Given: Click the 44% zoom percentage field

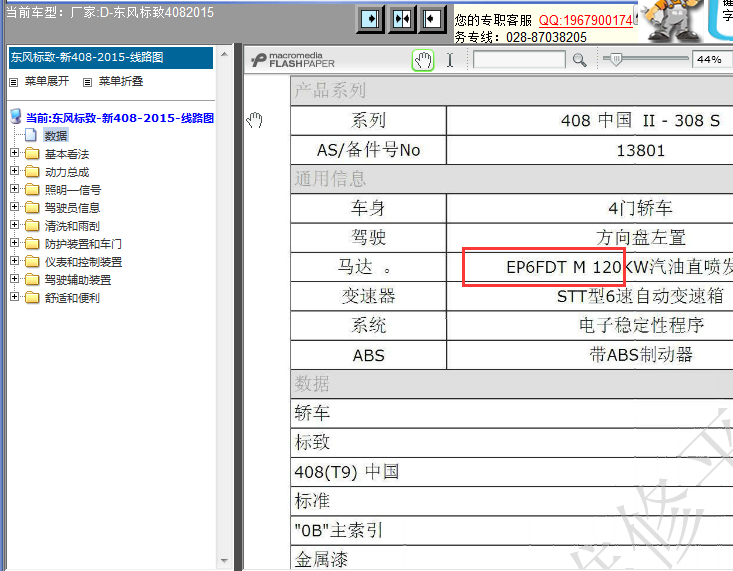Looking at the screenshot, I should point(711,59).
